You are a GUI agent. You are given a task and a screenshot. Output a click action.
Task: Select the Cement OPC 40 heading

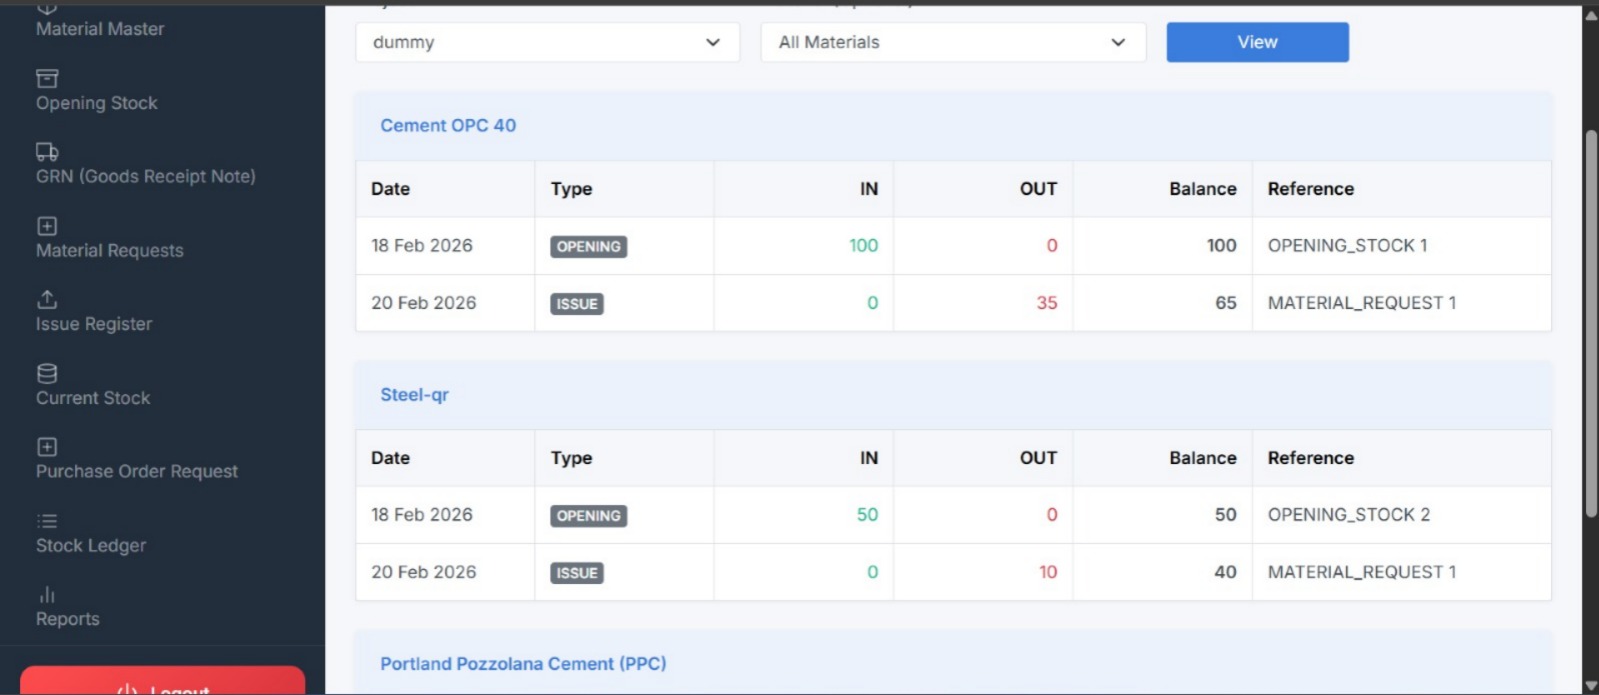pyautogui.click(x=448, y=125)
